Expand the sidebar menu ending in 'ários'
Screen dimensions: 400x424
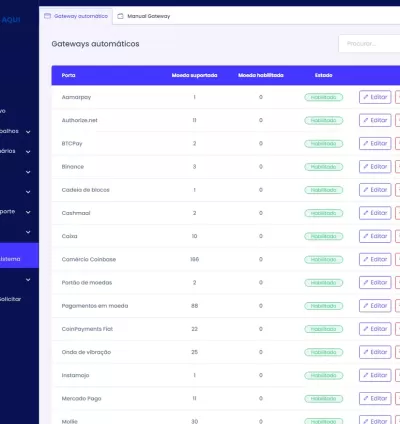[28, 152]
